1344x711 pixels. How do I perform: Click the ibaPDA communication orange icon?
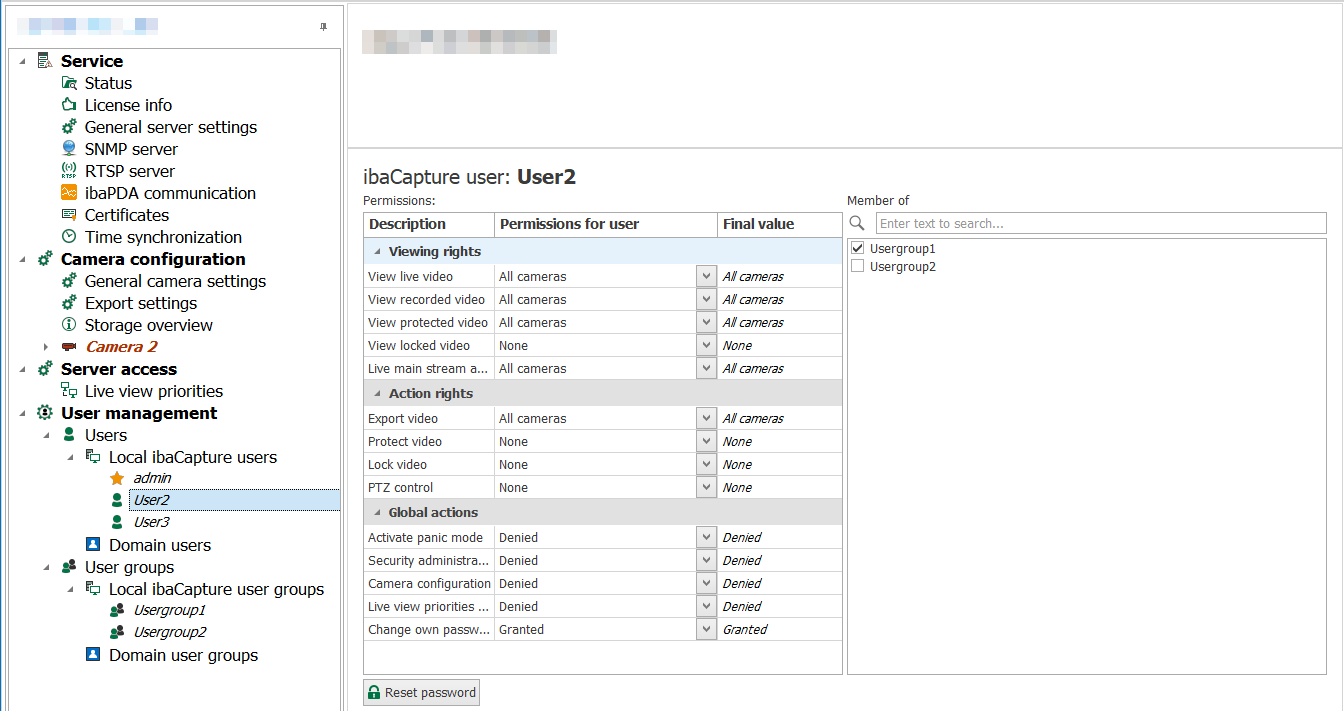[x=69, y=193]
